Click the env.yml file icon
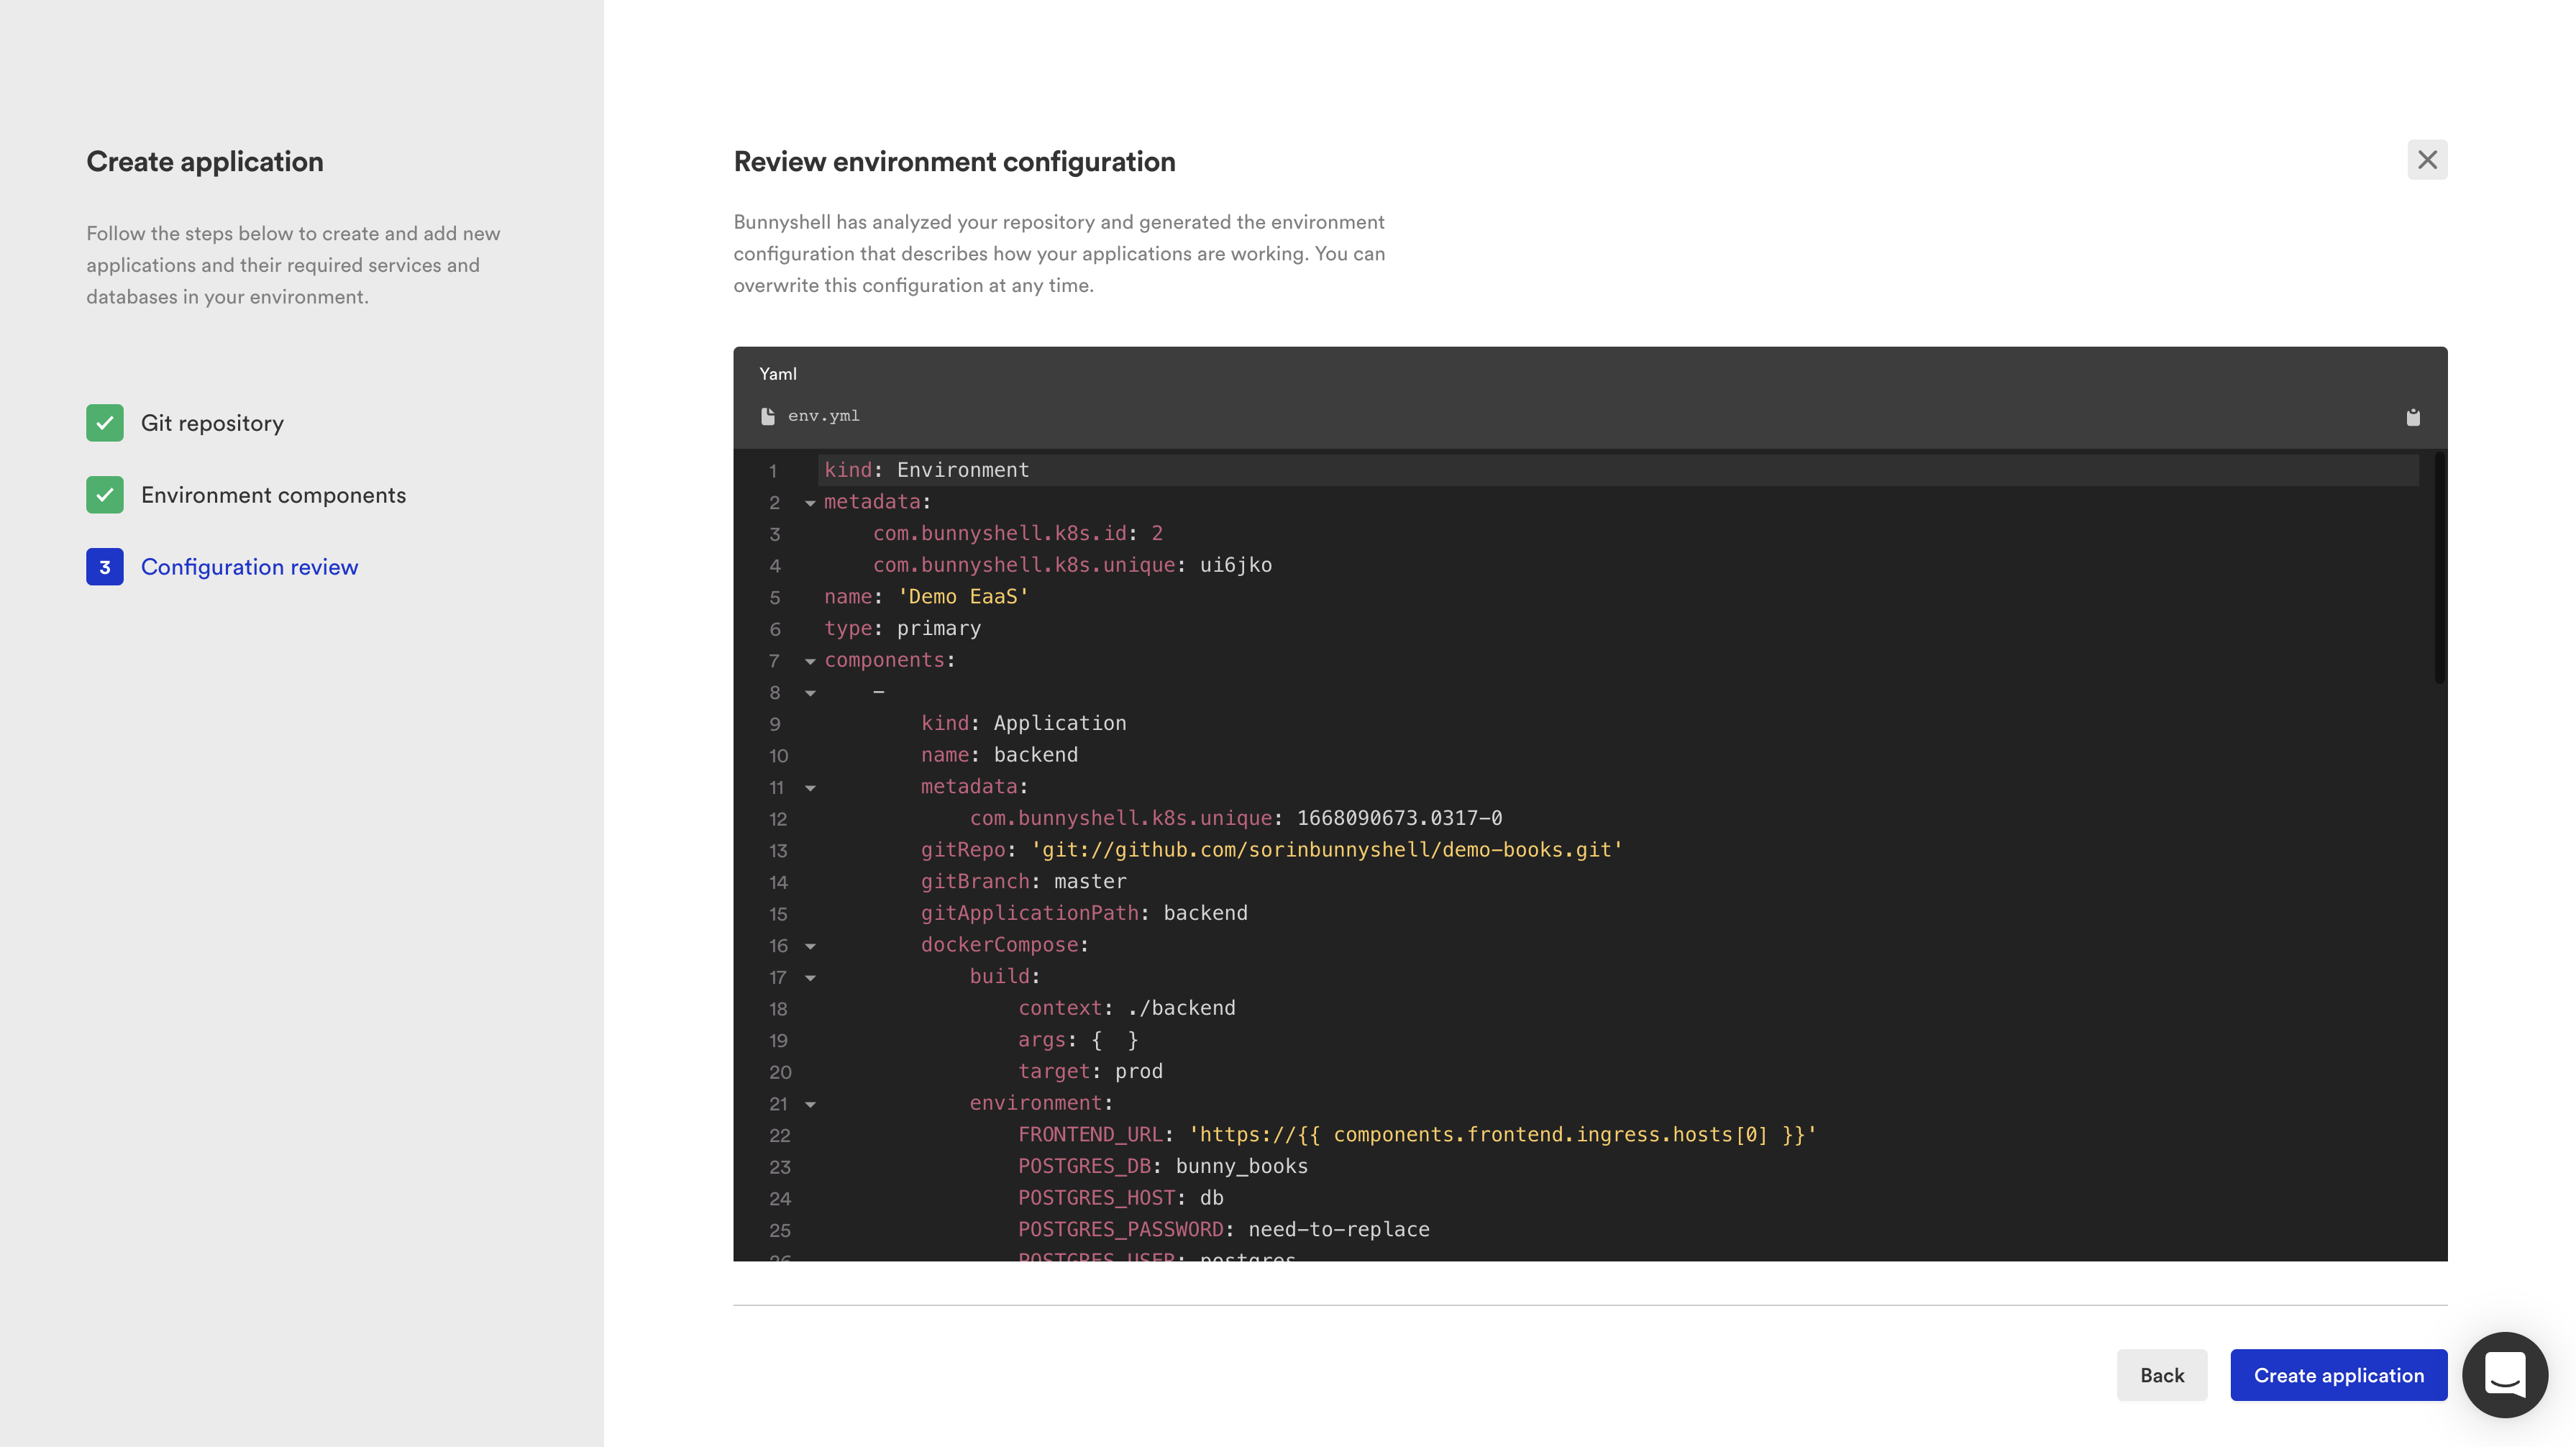Screen dimensions: 2576x1447 pos(767,416)
